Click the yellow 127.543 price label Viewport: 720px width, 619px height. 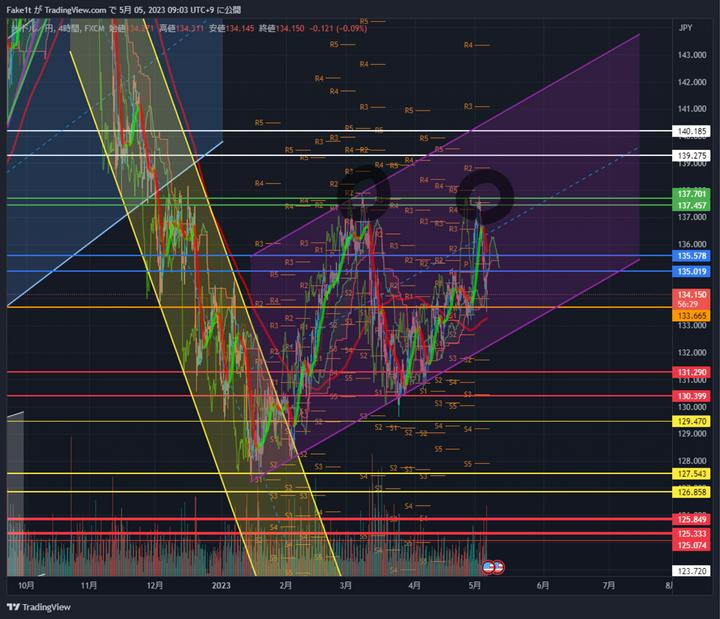pos(692,474)
